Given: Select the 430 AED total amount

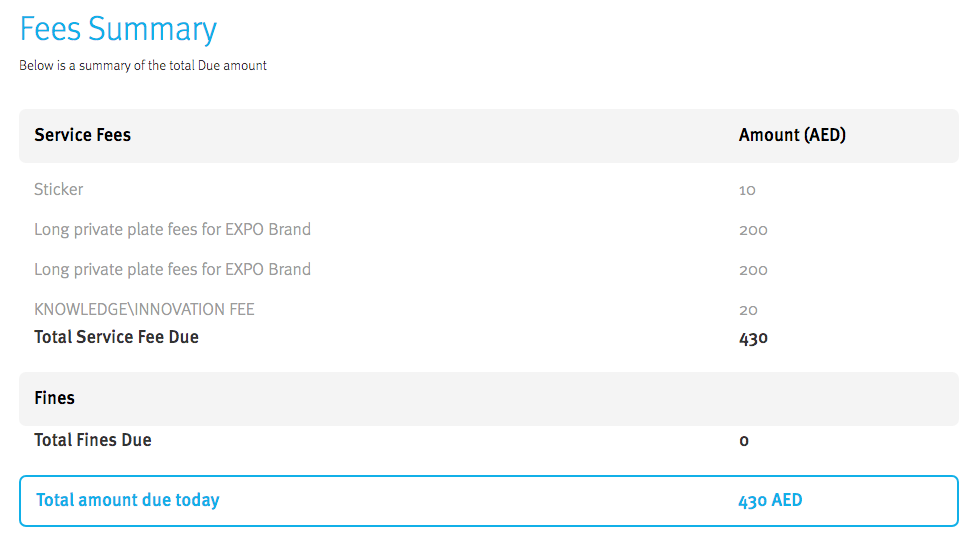Looking at the screenshot, I should point(770,500).
